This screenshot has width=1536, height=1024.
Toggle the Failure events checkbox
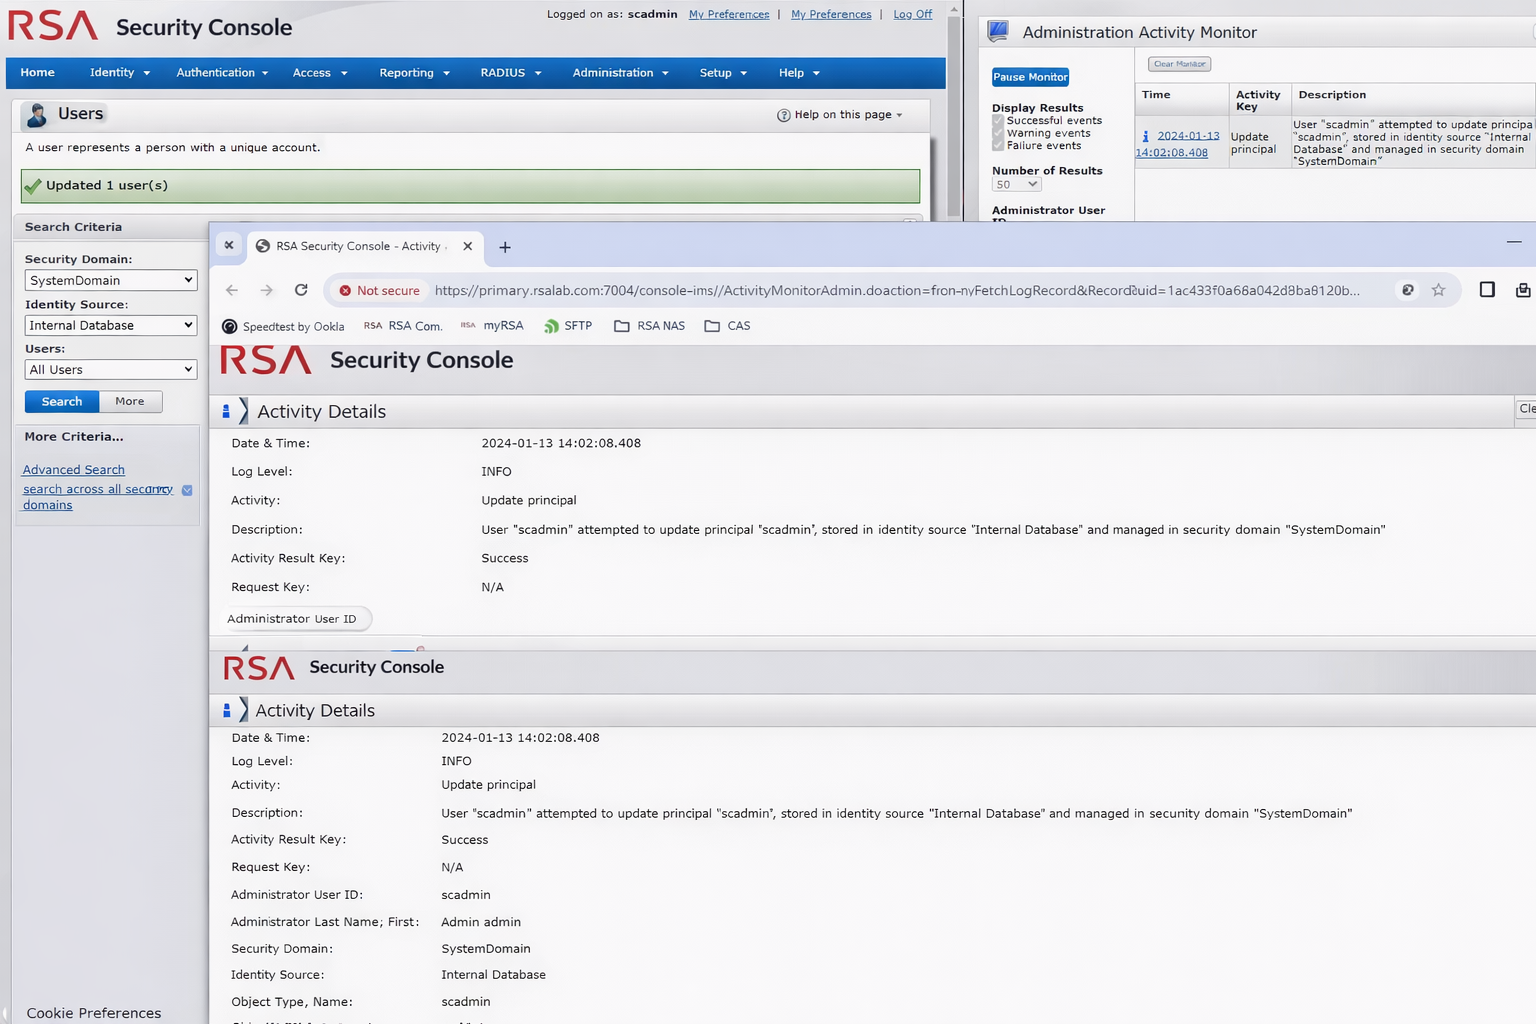pyautogui.click(x=998, y=146)
